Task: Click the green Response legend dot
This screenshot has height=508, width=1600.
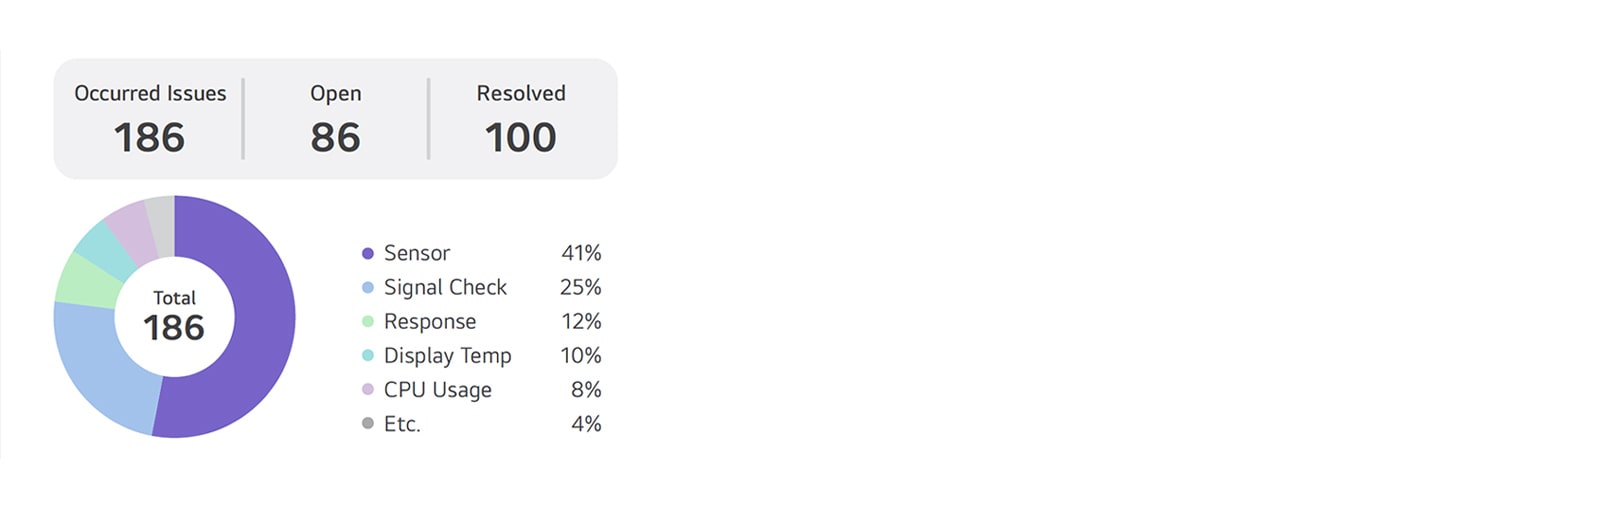Action: click(x=368, y=322)
